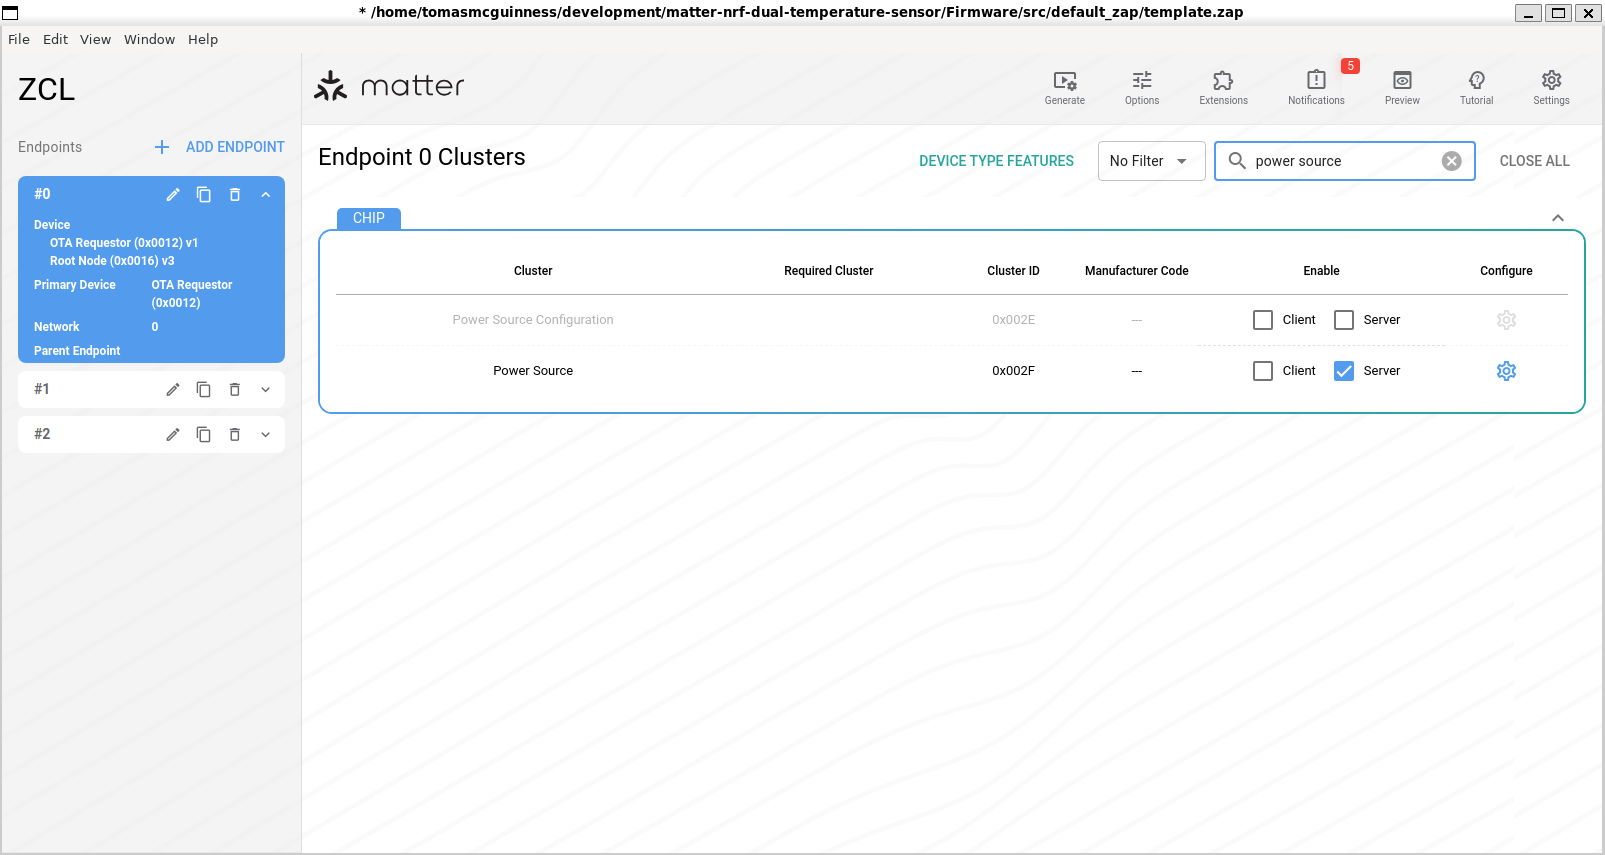Image resolution: width=1605 pixels, height=855 pixels.
Task: Expand endpoint #1 details
Action: (x=266, y=390)
